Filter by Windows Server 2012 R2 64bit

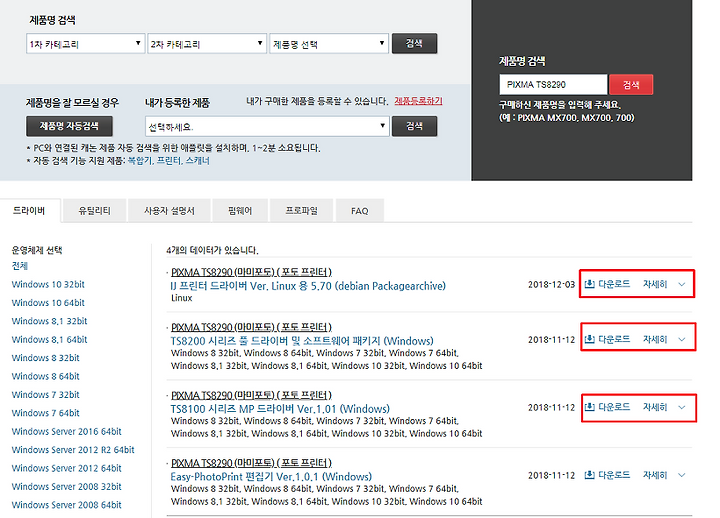[73, 450]
